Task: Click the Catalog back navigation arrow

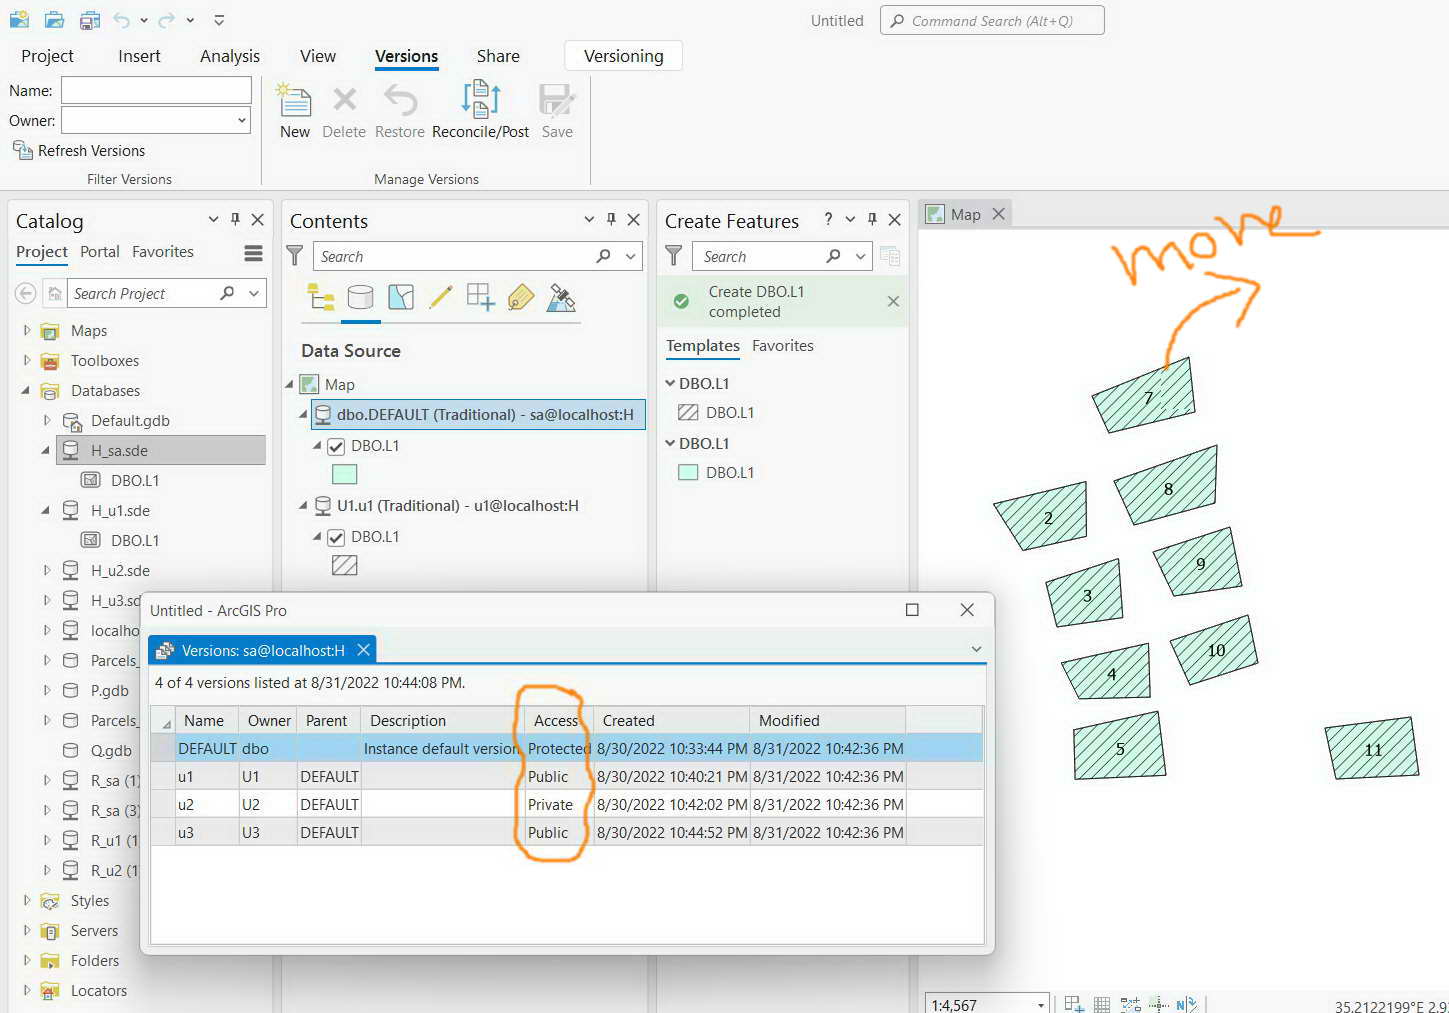Action: click(x=26, y=293)
